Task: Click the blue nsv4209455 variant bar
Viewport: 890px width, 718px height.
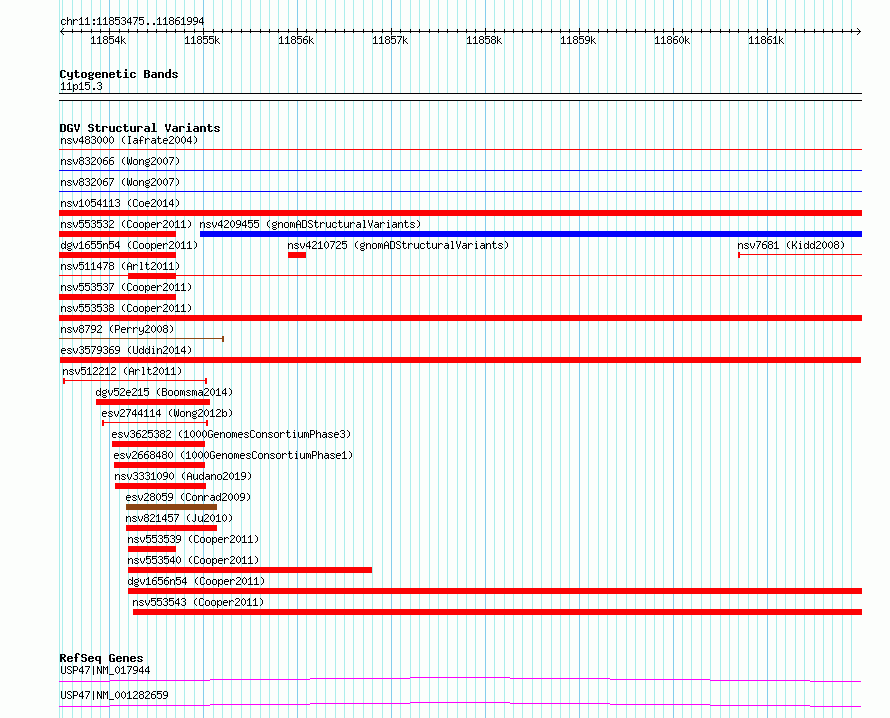Action: click(x=531, y=234)
